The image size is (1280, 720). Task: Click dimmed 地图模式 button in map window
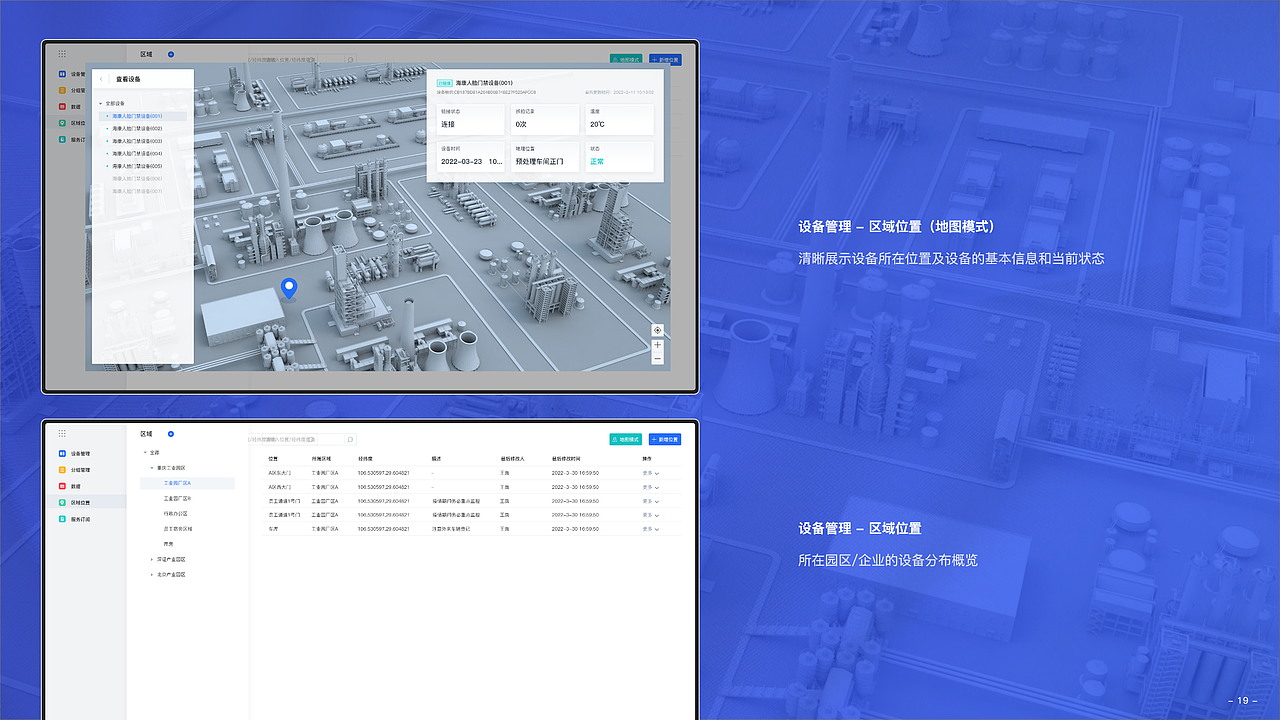click(x=626, y=60)
